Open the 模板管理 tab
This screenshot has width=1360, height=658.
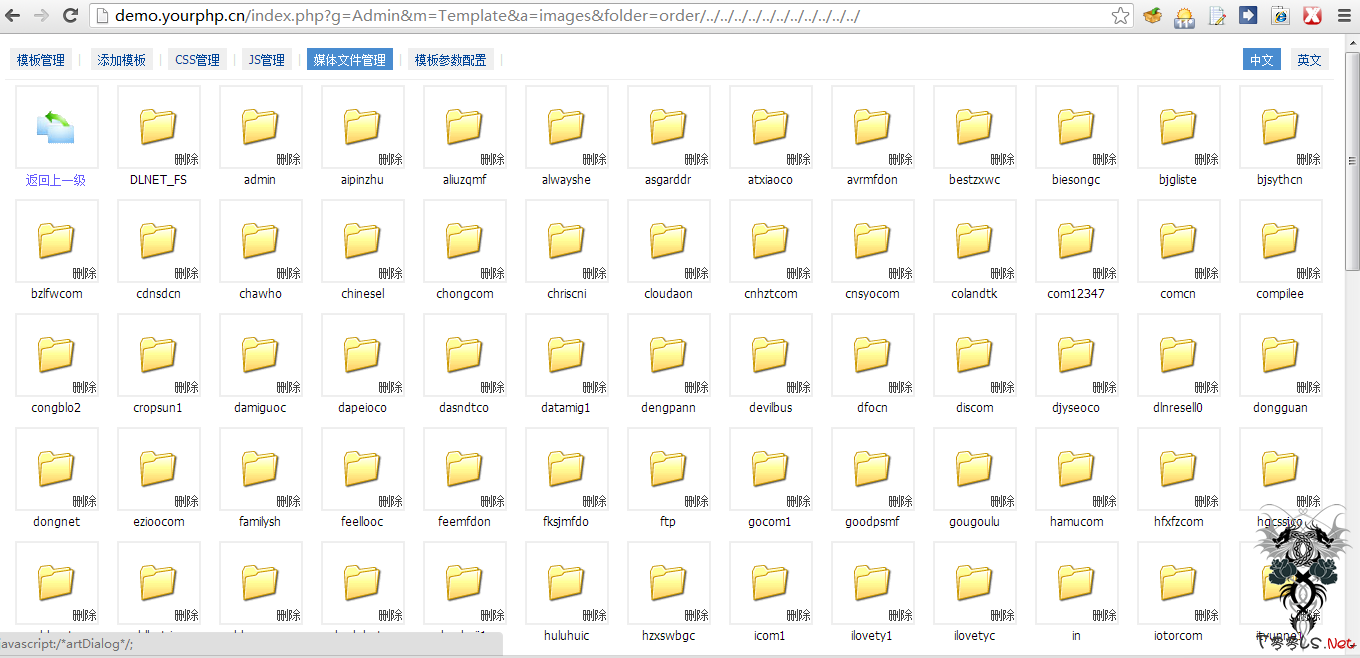41,60
